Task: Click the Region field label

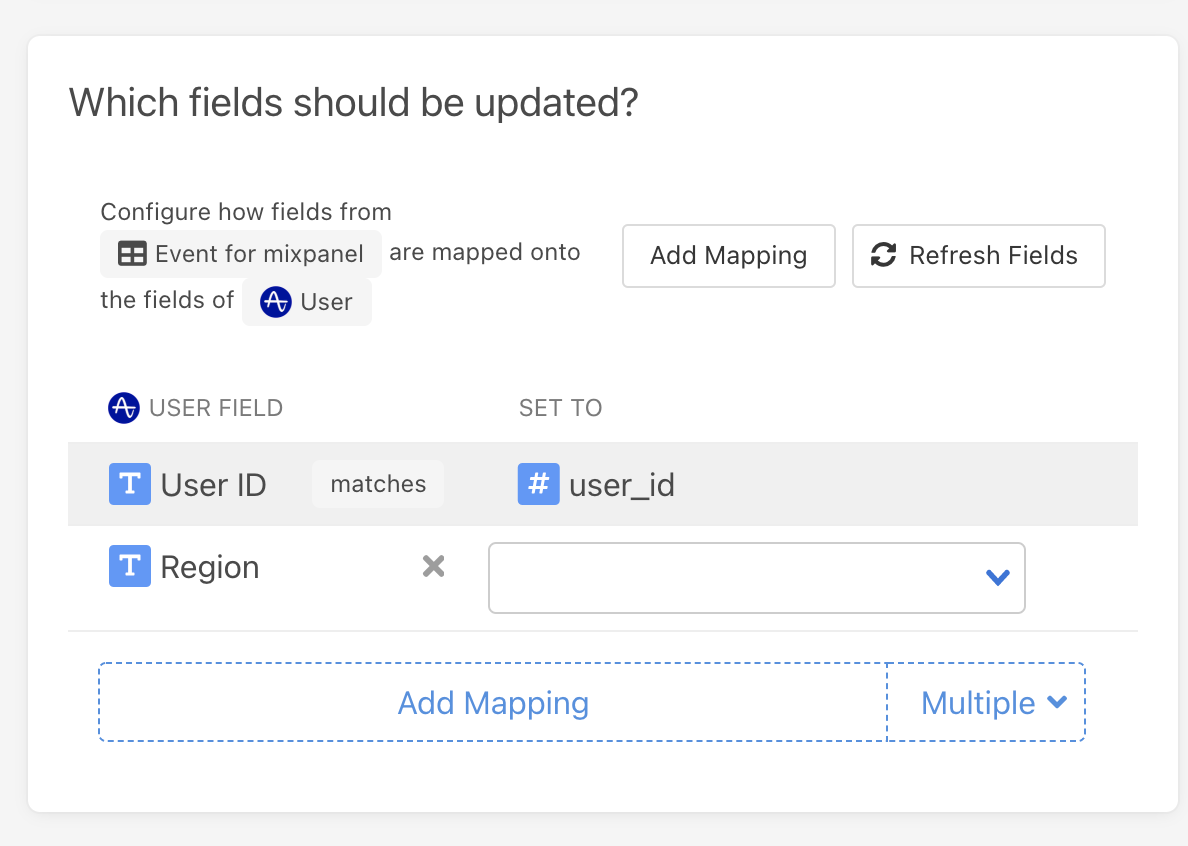Action: [x=210, y=567]
